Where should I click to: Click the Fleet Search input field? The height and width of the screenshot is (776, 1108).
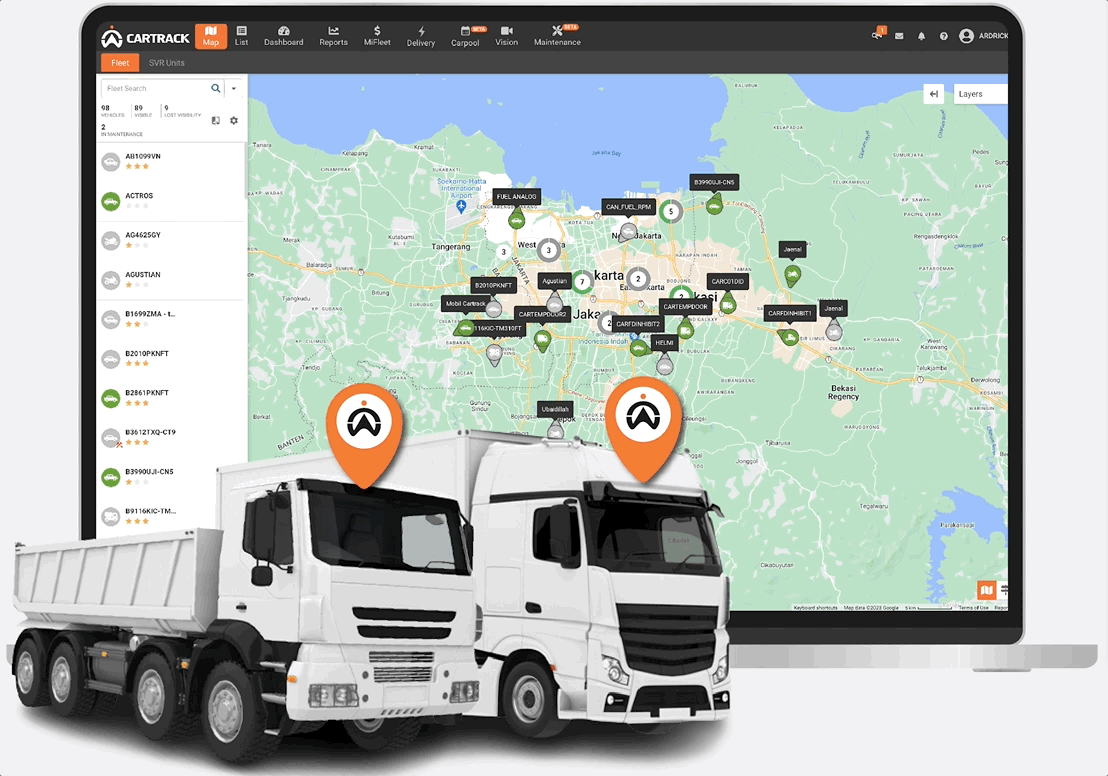pos(155,88)
